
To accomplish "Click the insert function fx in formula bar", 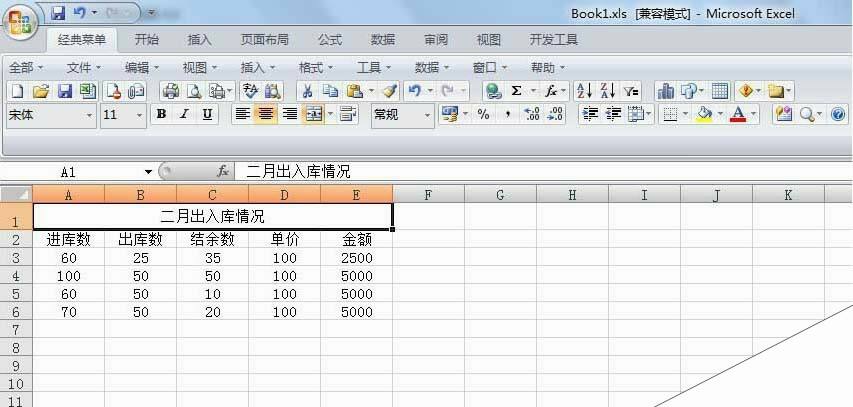I will pos(222,172).
